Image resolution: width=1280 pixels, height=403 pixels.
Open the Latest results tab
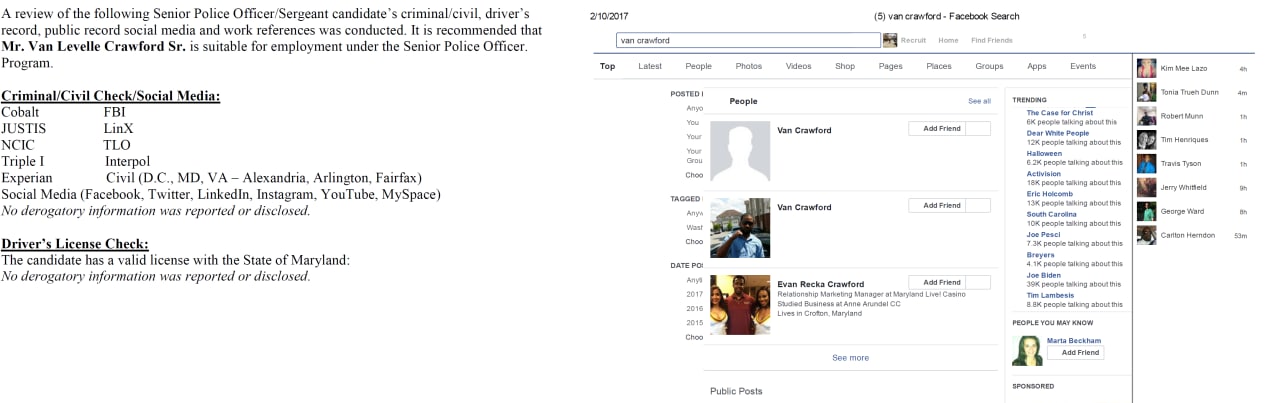tap(649, 66)
